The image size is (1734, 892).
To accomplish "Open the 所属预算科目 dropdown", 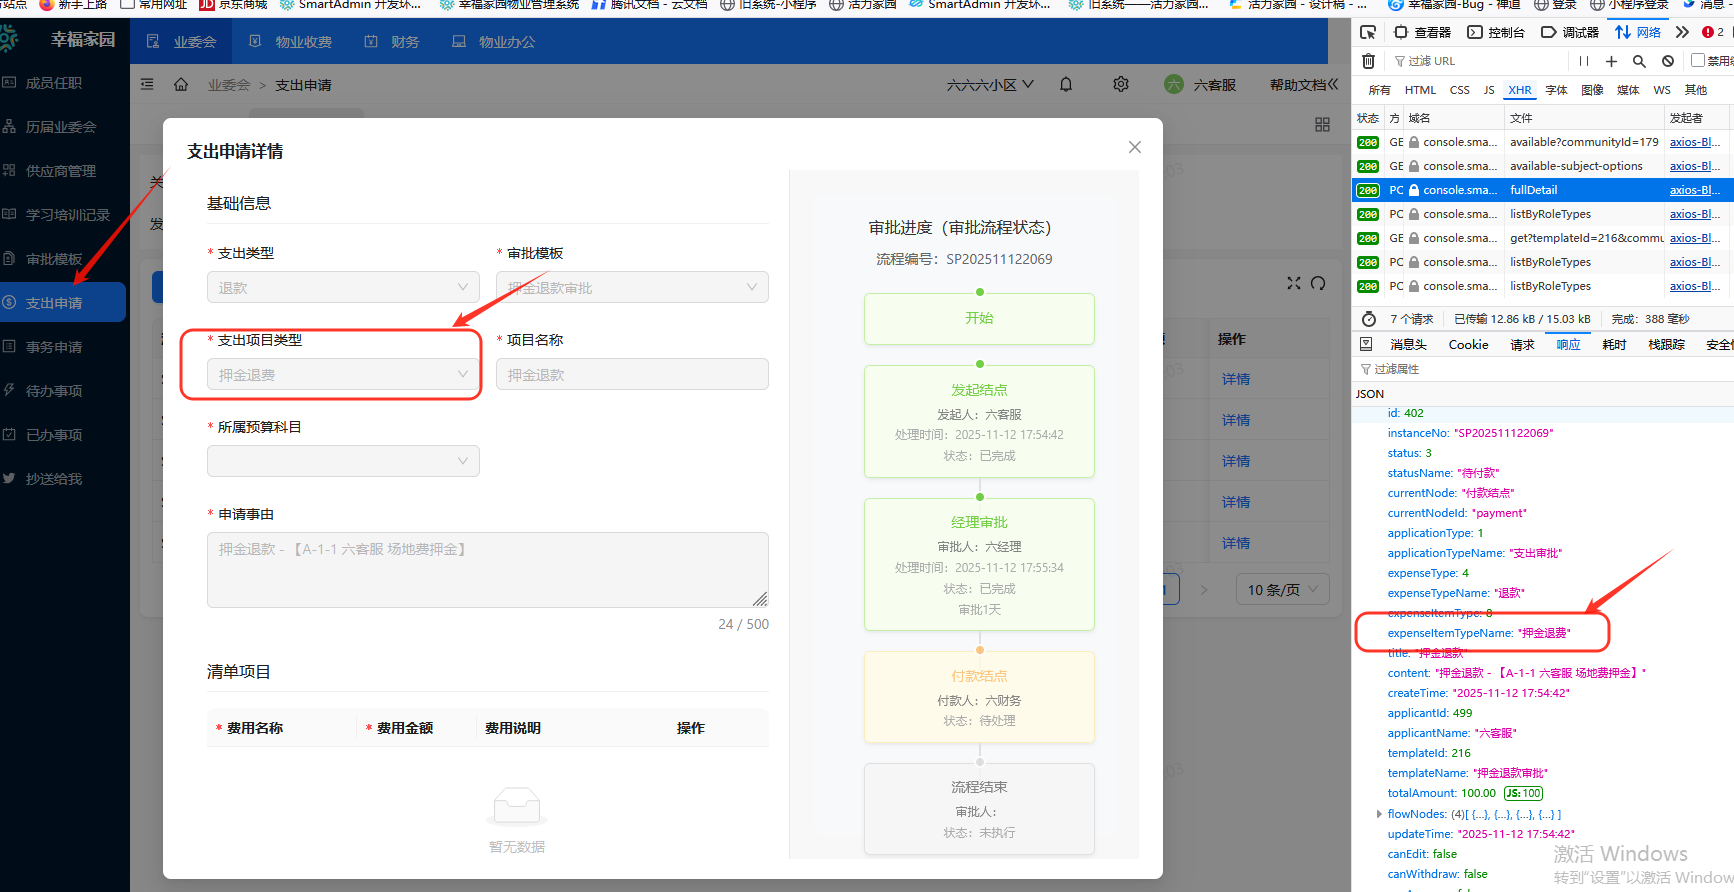I will click(343, 461).
